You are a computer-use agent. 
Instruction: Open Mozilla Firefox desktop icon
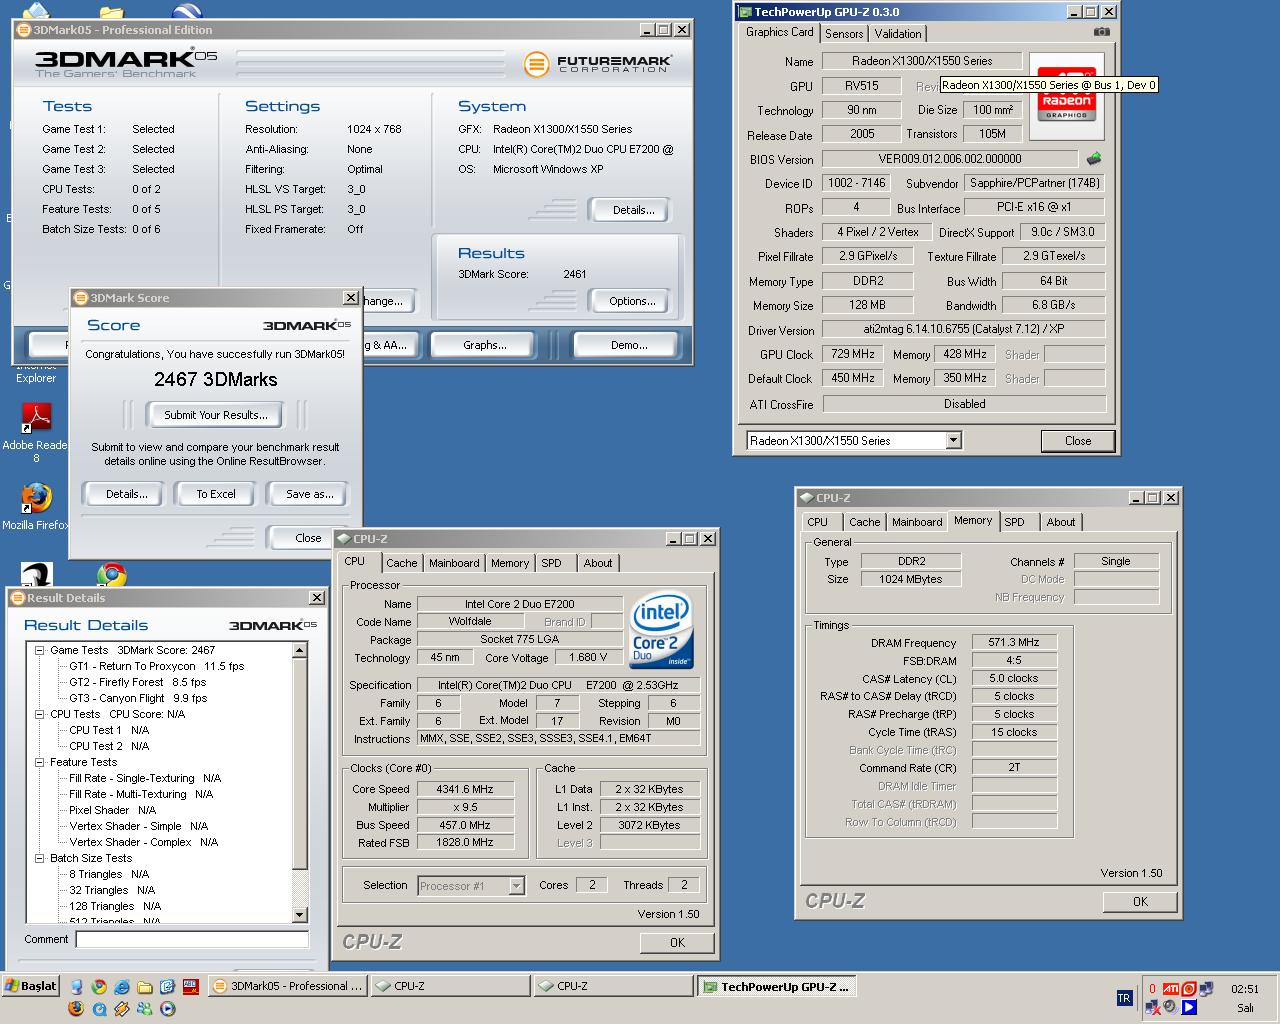(36, 507)
